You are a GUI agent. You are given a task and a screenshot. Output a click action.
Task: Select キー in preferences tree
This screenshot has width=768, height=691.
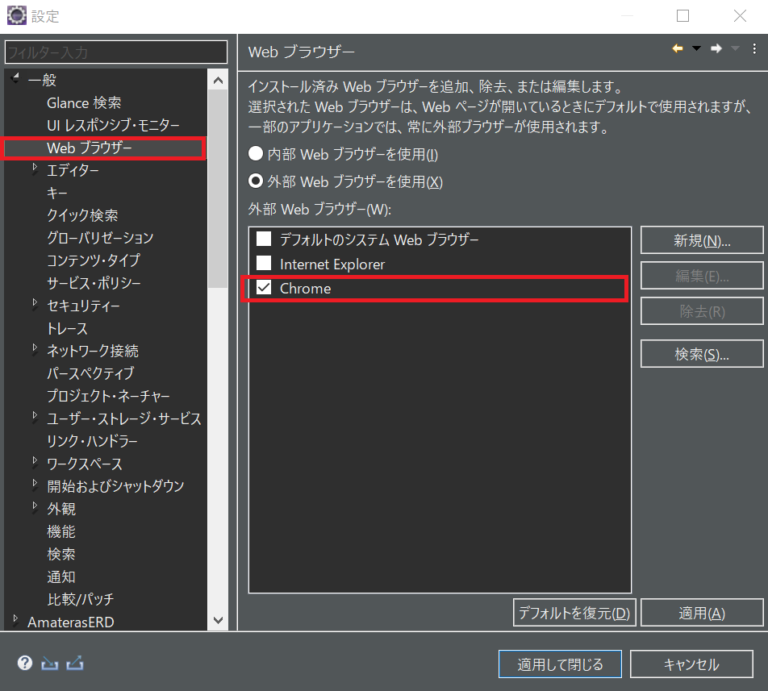(x=58, y=193)
